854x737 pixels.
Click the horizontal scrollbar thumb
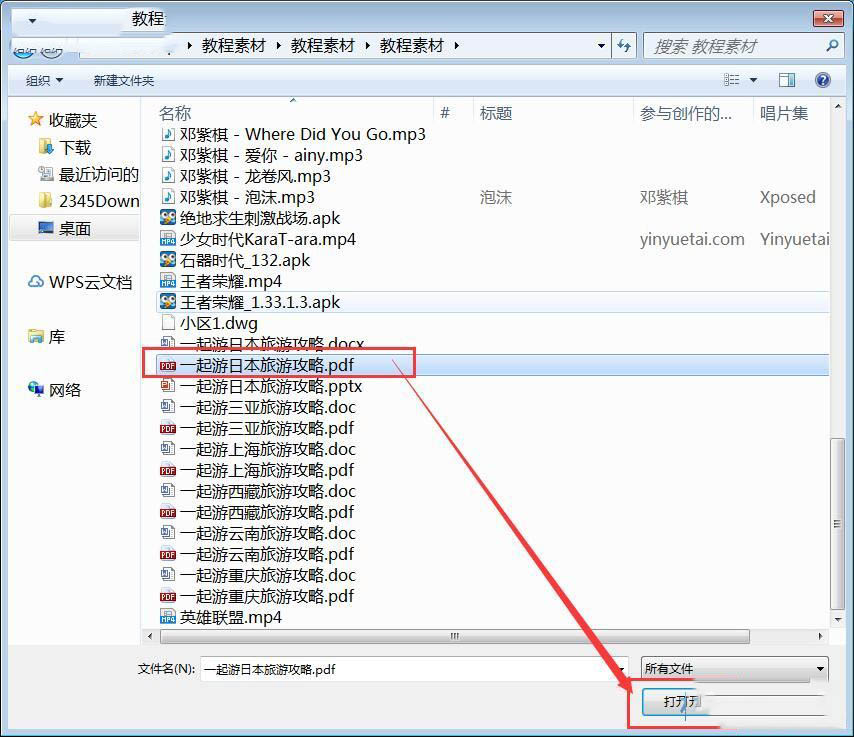coord(455,636)
